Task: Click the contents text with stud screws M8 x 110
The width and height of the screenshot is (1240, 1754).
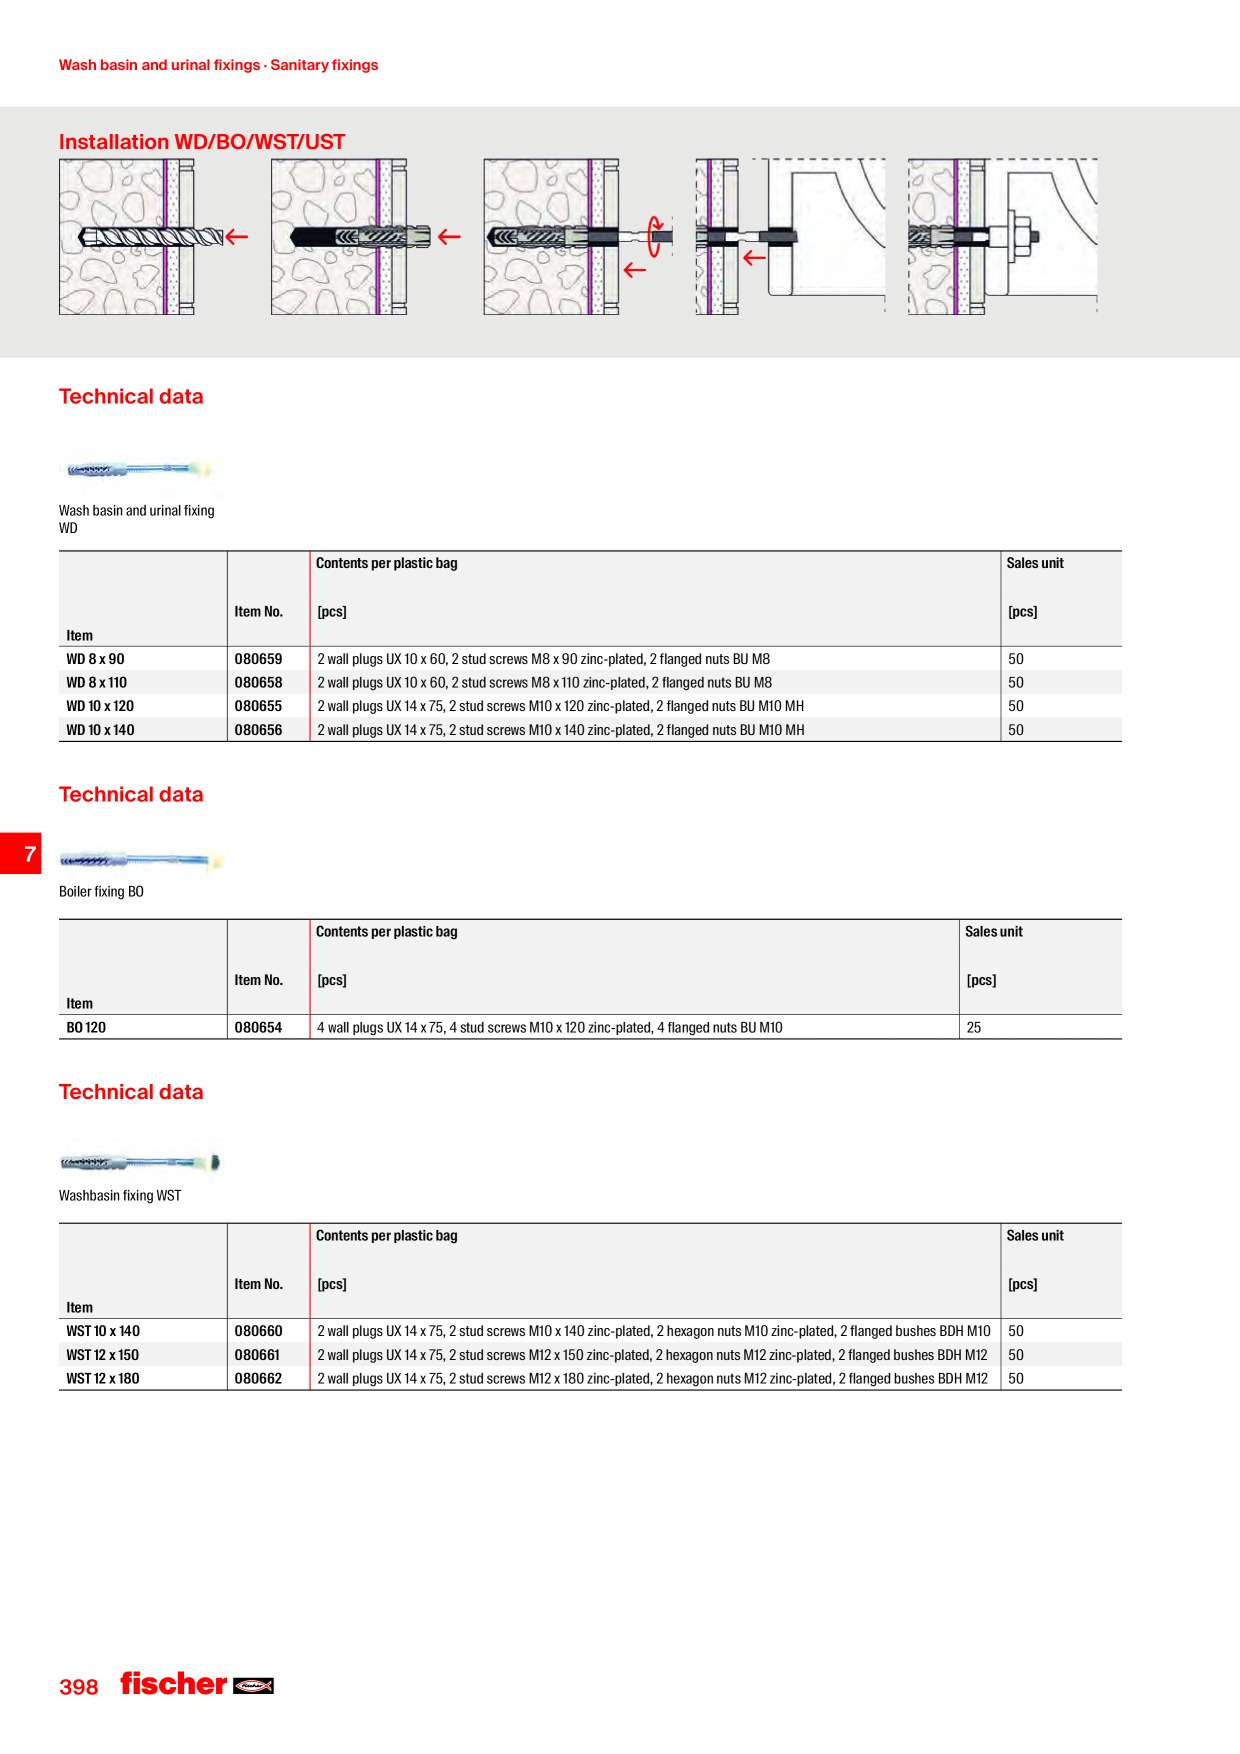Action: click(x=545, y=683)
